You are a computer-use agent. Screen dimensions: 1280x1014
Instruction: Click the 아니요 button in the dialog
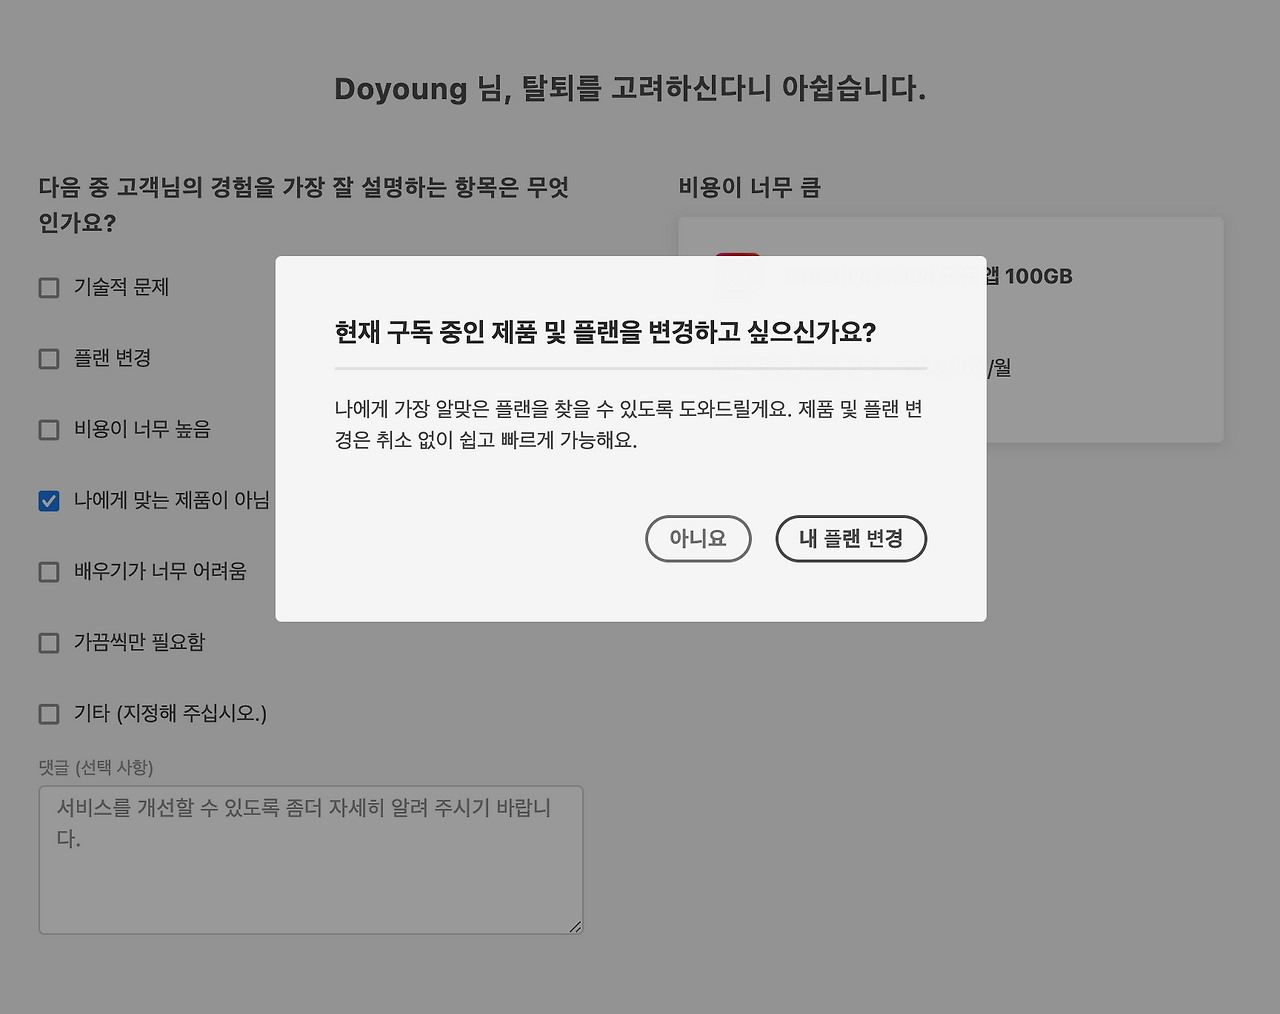698,538
